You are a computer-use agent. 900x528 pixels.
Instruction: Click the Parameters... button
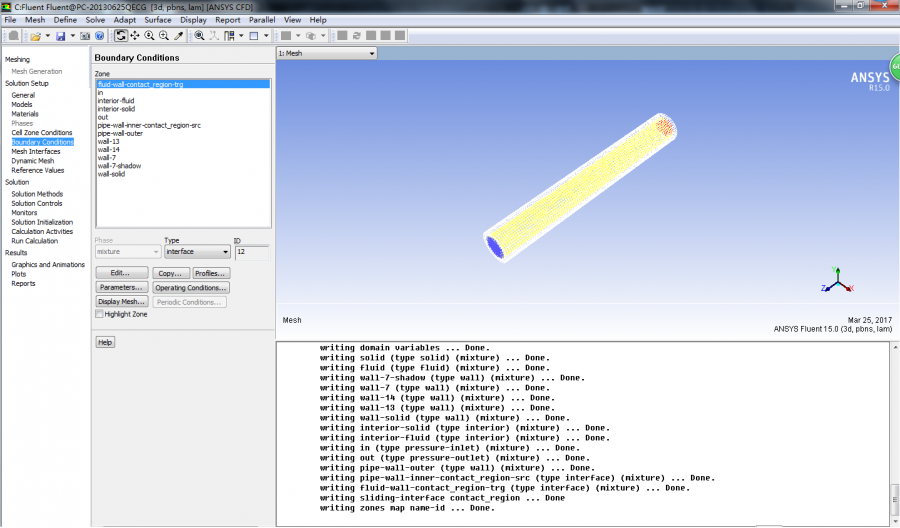point(122,288)
